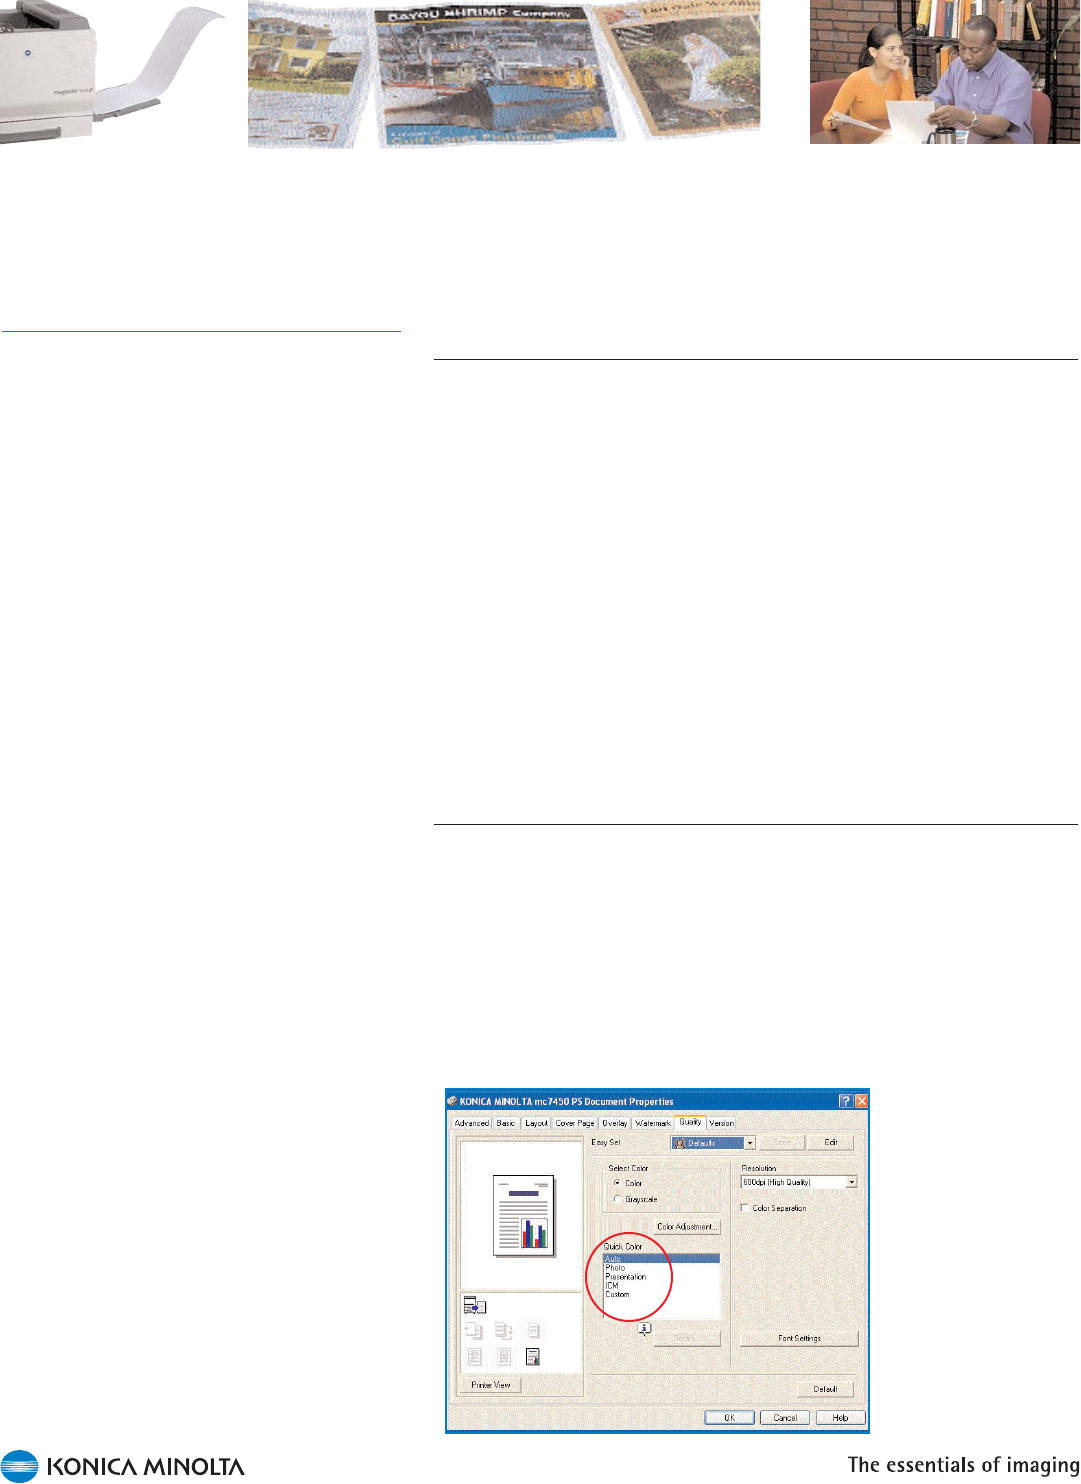The height and width of the screenshot is (1484, 1081).
Task: Enable the Color Separation checkbox
Action: tap(745, 1208)
